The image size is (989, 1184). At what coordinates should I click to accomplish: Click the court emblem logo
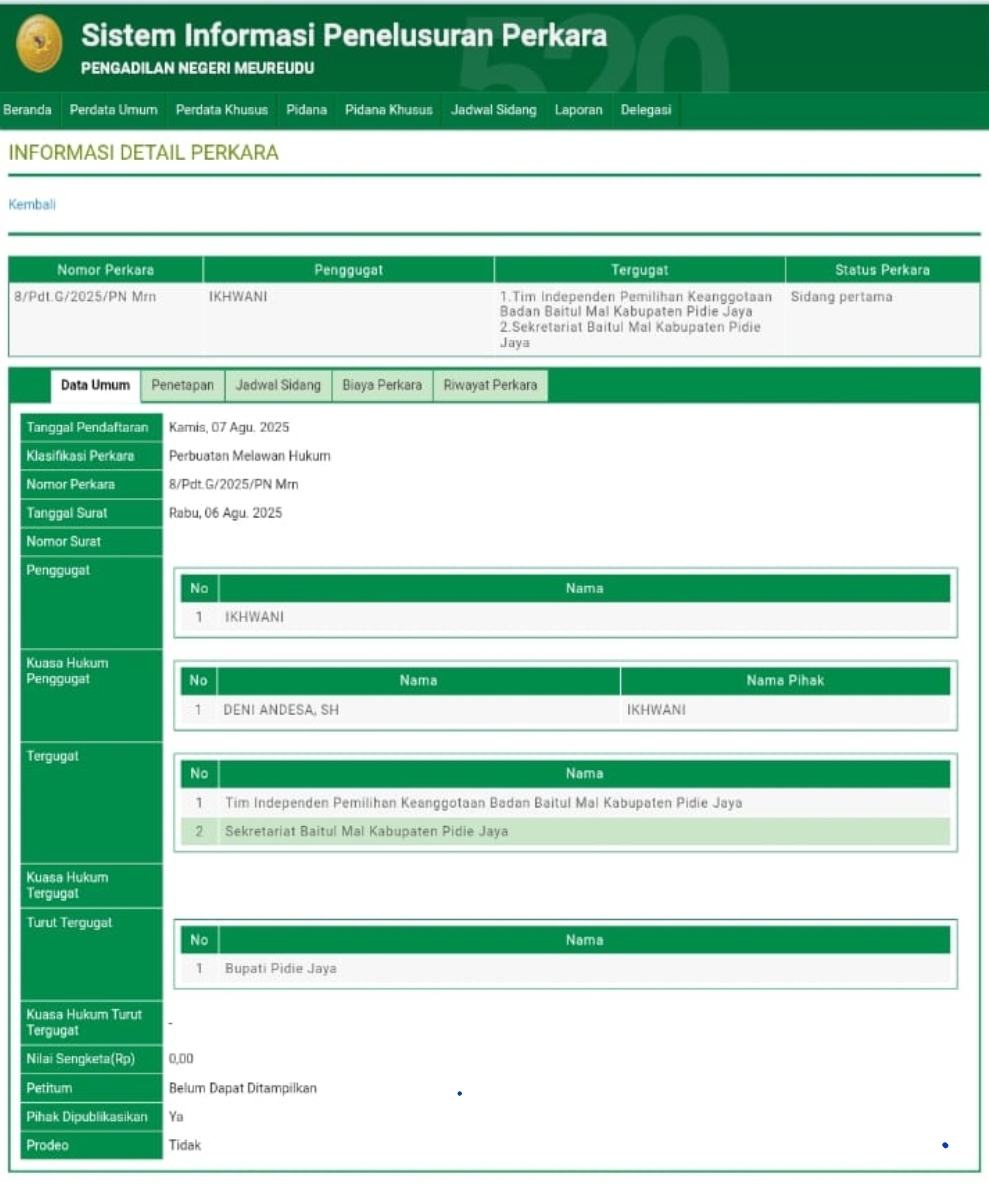pos(39,45)
